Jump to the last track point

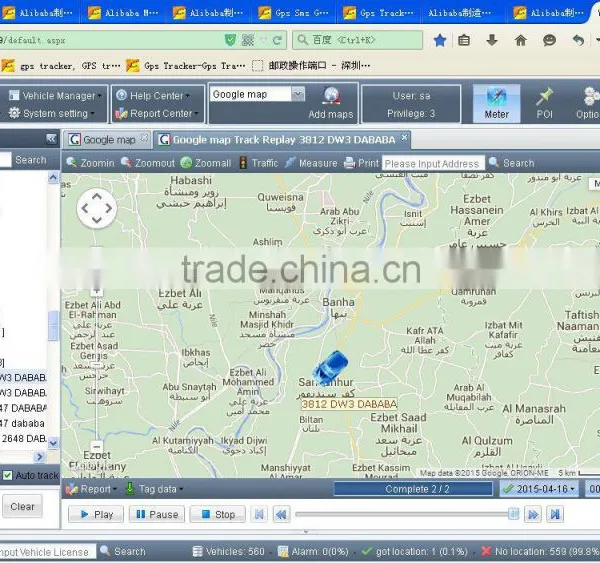(555, 514)
